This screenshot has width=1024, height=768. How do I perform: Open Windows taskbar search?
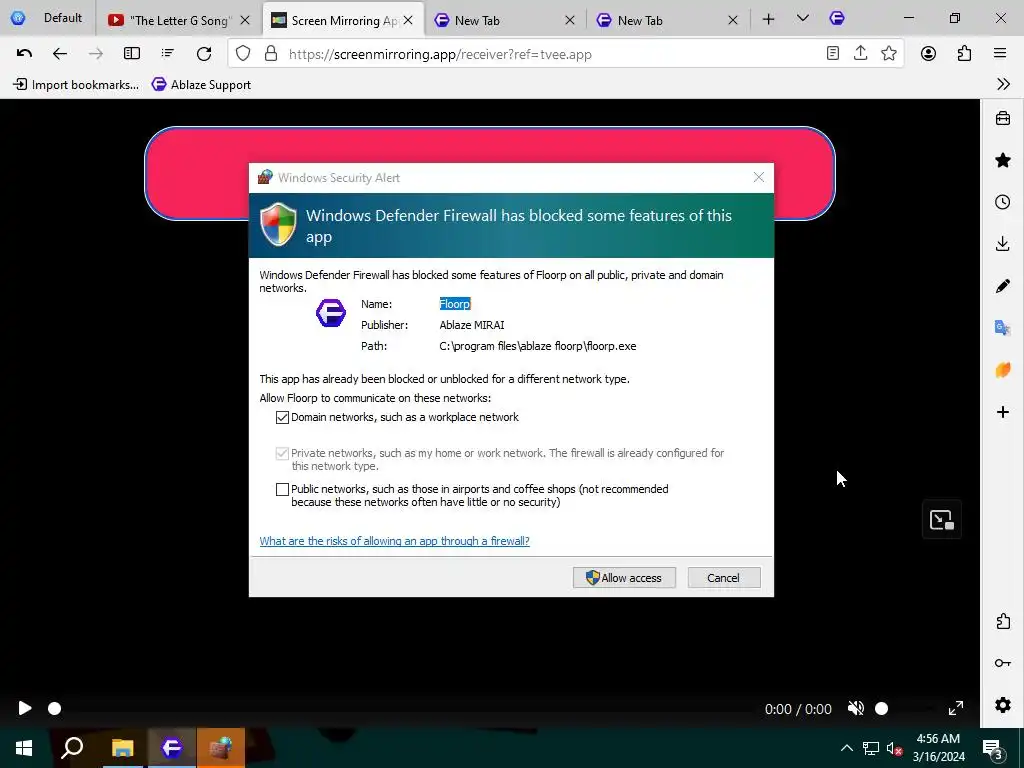click(x=72, y=748)
